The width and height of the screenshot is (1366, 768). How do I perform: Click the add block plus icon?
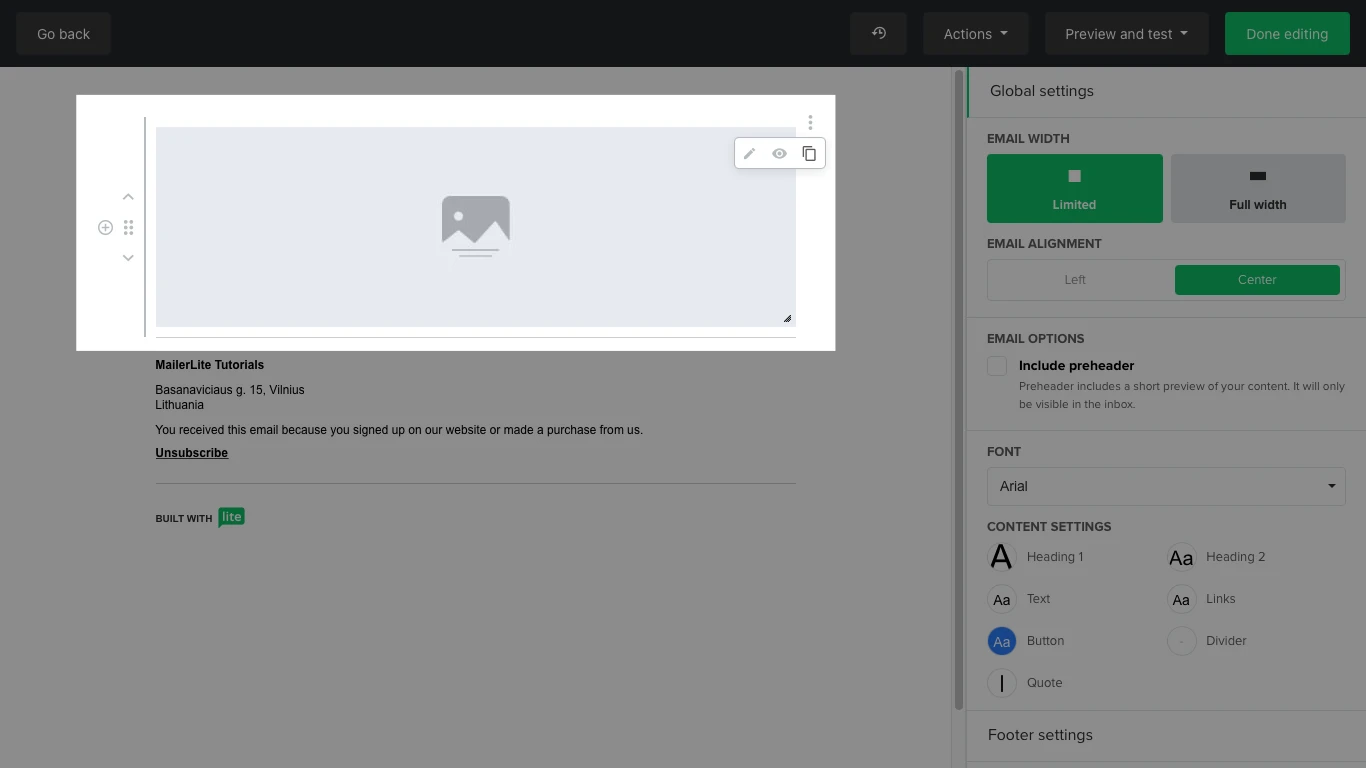pos(105,228)
